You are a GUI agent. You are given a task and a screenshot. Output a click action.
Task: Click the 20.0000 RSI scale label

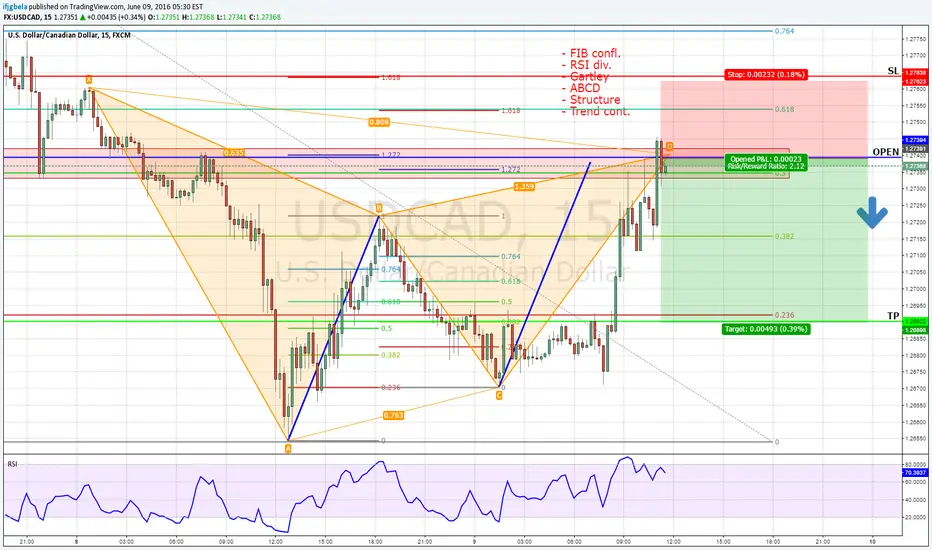pyautogui.click(x=915, y=517)
